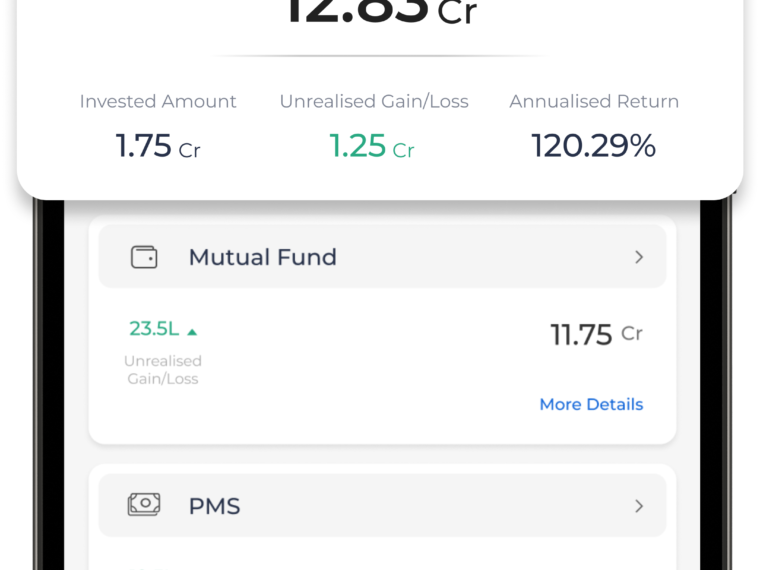This screenshot has height=570, width=760.
Task: Click the Mutual Fund wallet icon
Action: coord(144,257)
